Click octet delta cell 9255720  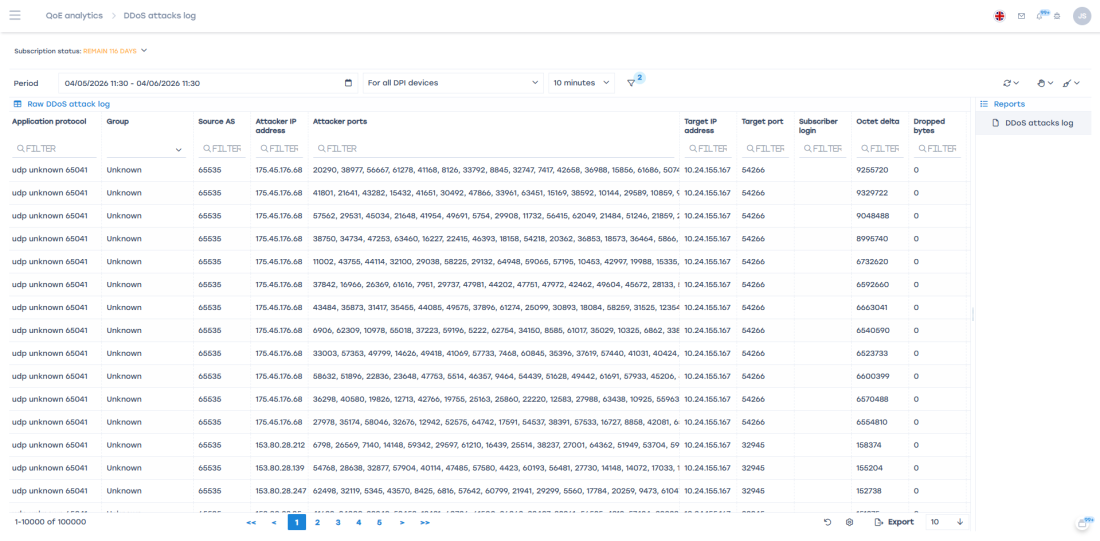tap(872, 170)
